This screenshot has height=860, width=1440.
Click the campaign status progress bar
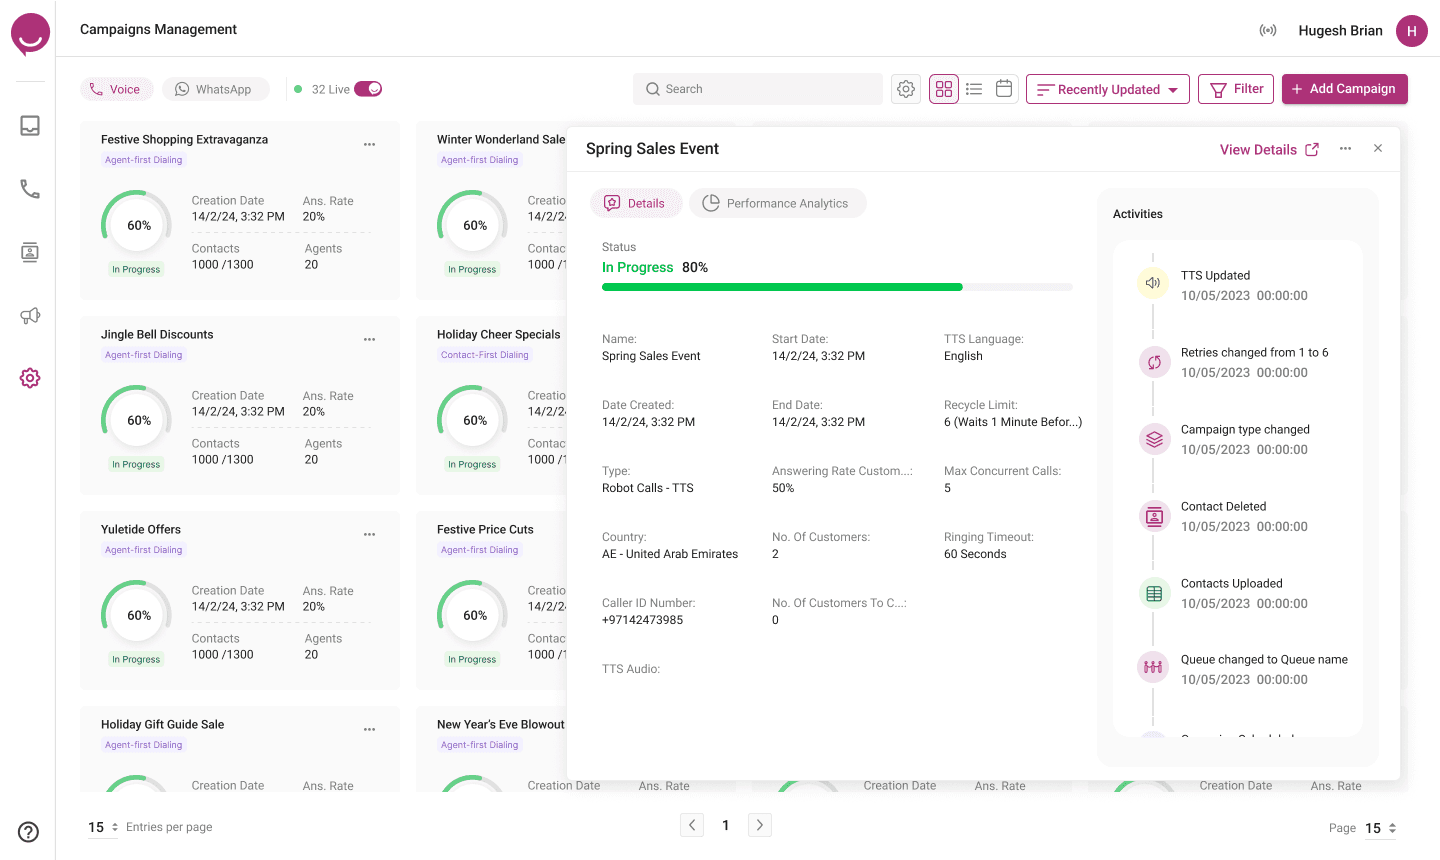(837, 287)
